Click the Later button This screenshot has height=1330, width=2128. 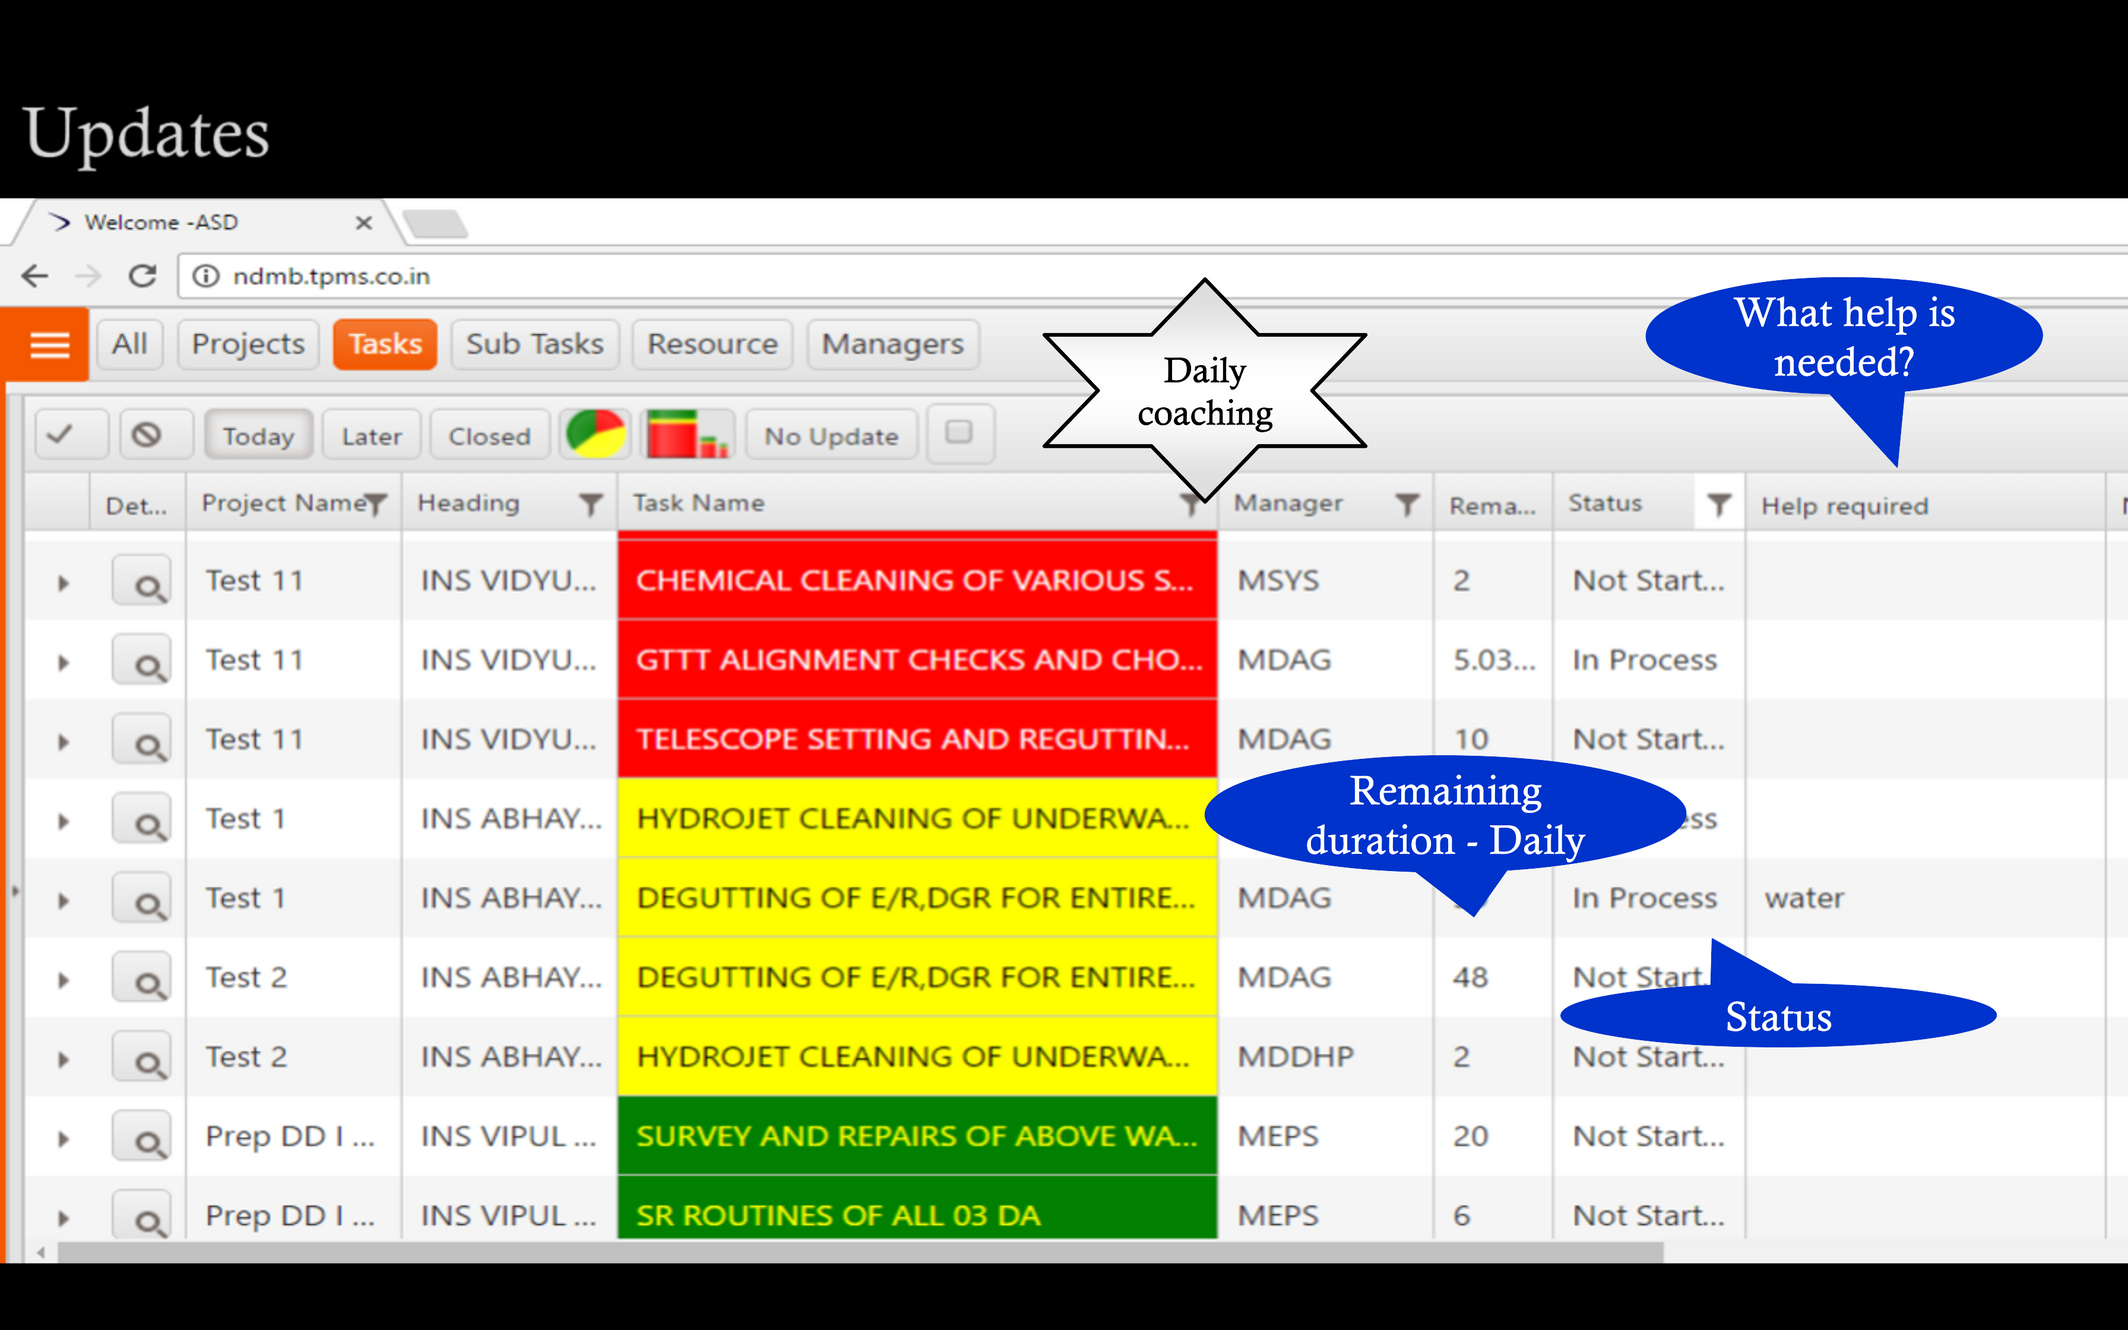coord(370,435)
